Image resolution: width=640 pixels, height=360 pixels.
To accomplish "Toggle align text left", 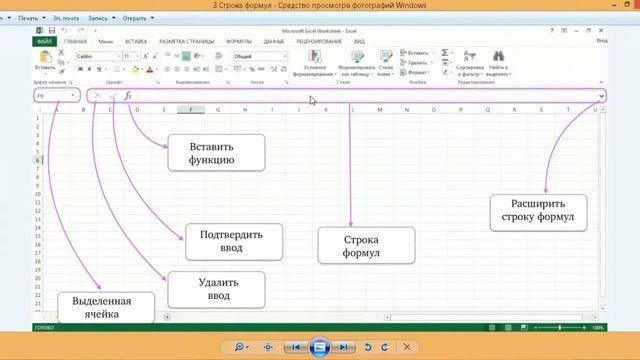I will pos(167,69).
